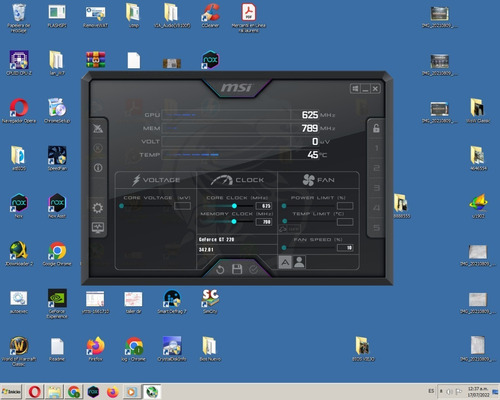The height and width of the screenshot is (400, 500).
Task: Click the Power Limit value field
Action: [345, 206]
